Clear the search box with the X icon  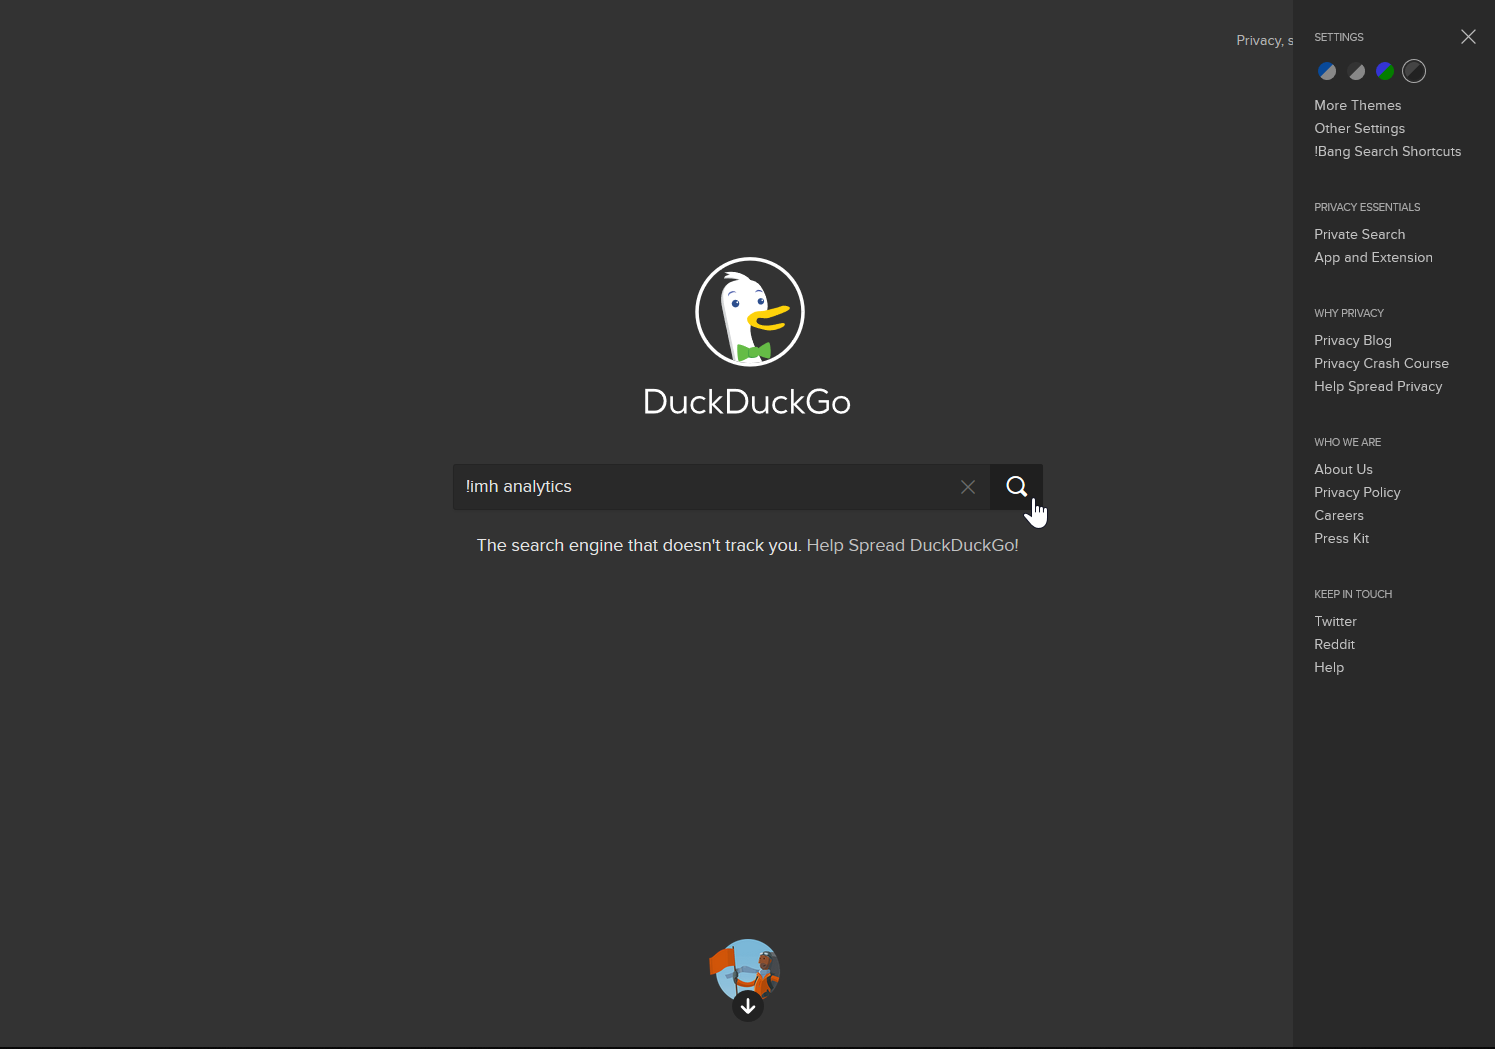tap(968, 487)
